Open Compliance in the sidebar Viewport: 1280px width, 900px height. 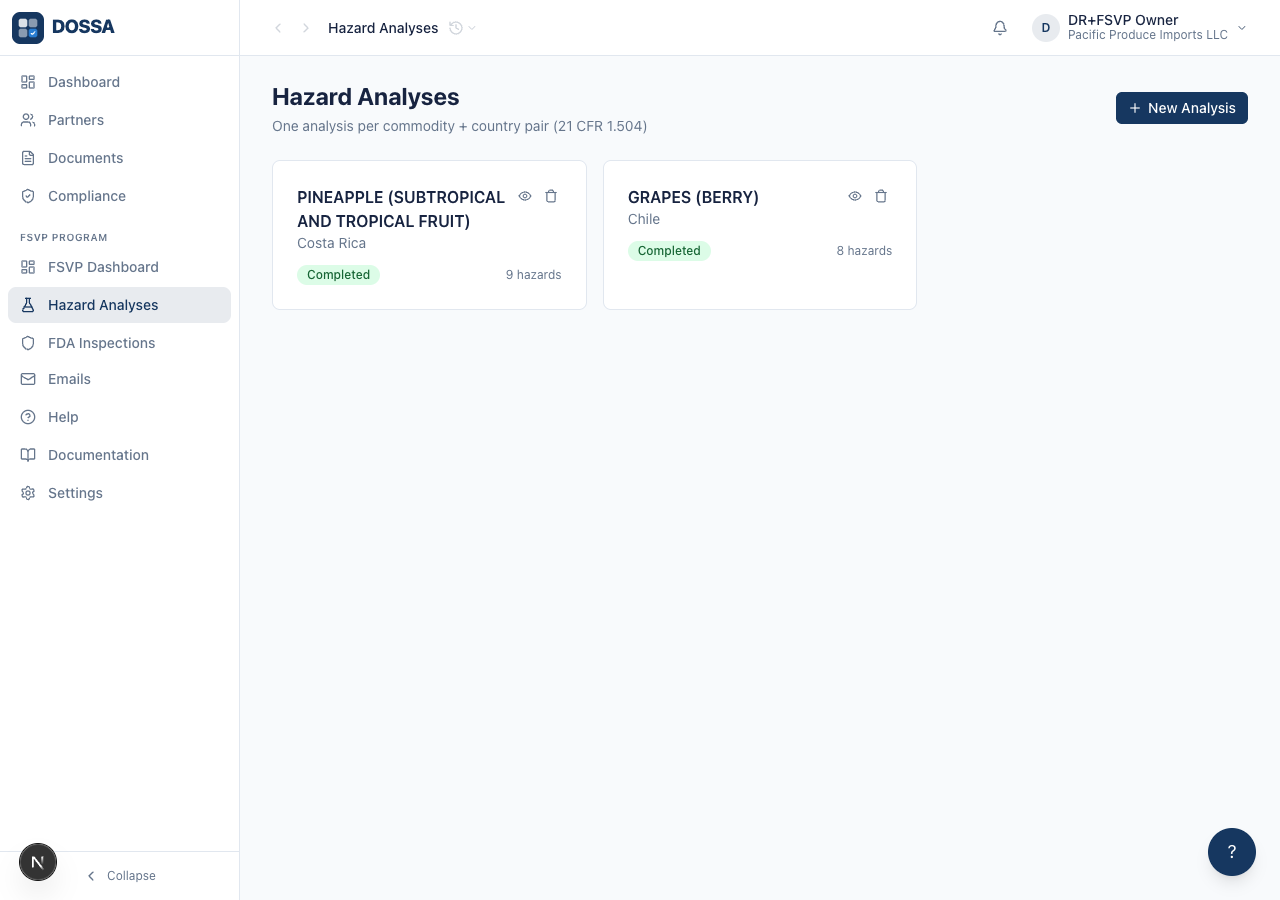(x=119, y=196)
